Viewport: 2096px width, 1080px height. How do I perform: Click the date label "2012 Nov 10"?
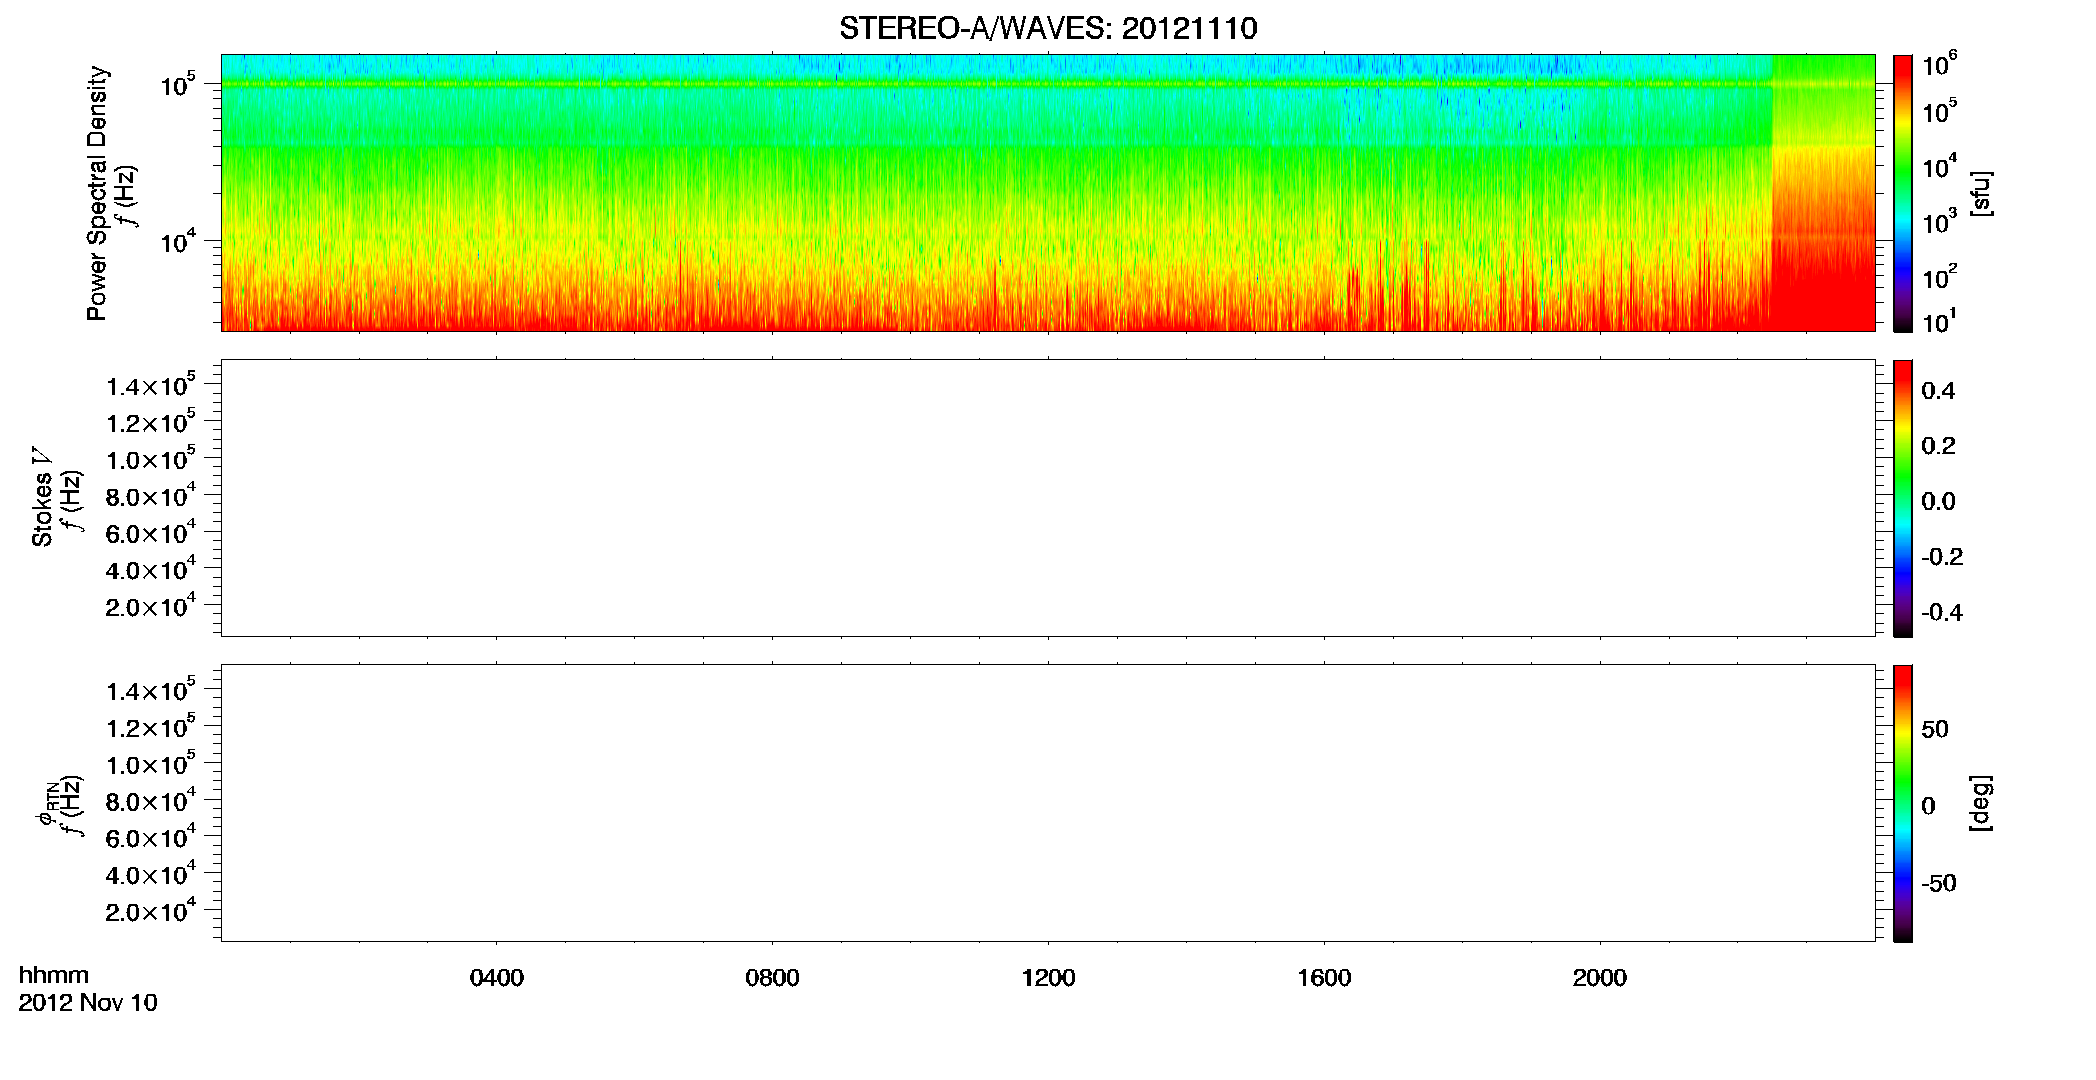[x=88, y=1003]
